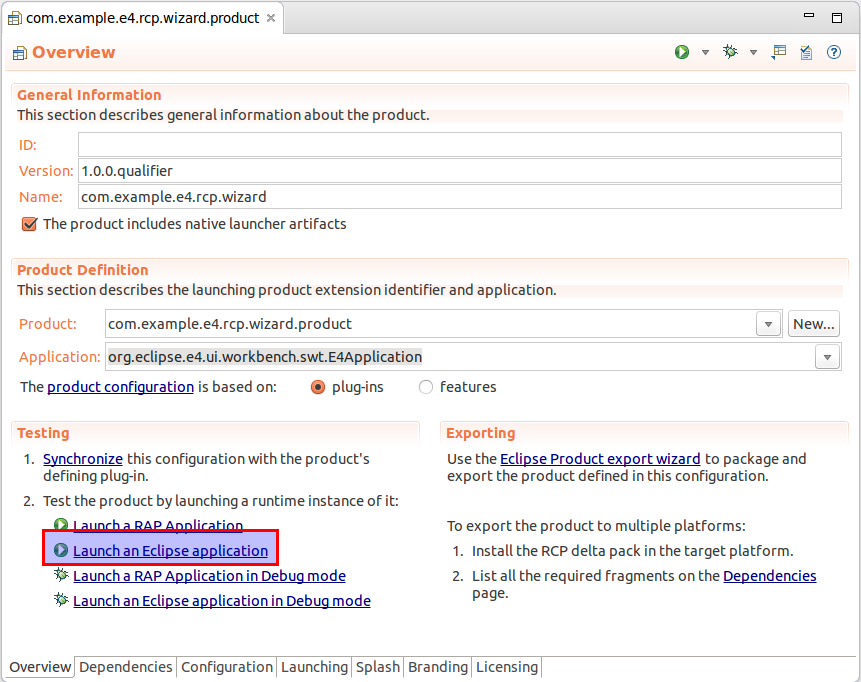Select the features radio button
Screen dimensions: 861x682
[426, 387]
